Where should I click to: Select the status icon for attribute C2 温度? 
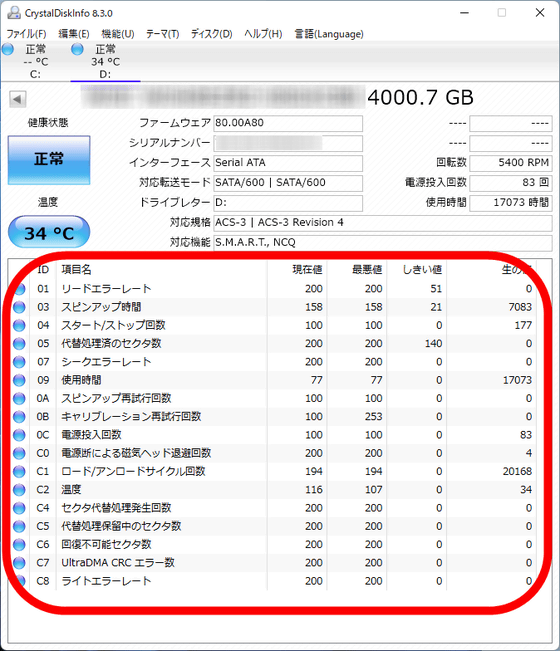tap(19, 490)
